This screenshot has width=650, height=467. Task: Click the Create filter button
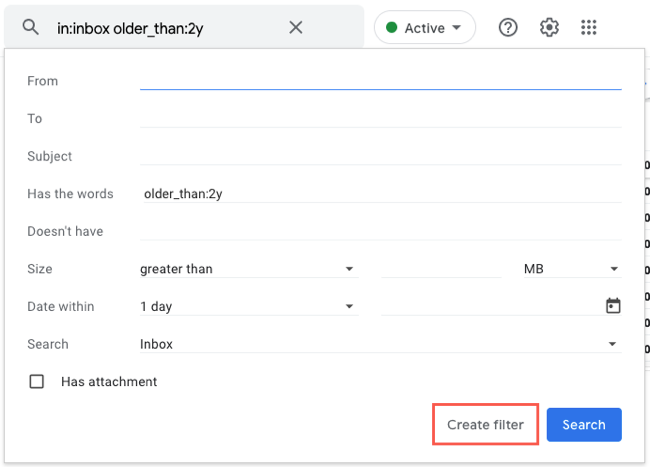485,424
